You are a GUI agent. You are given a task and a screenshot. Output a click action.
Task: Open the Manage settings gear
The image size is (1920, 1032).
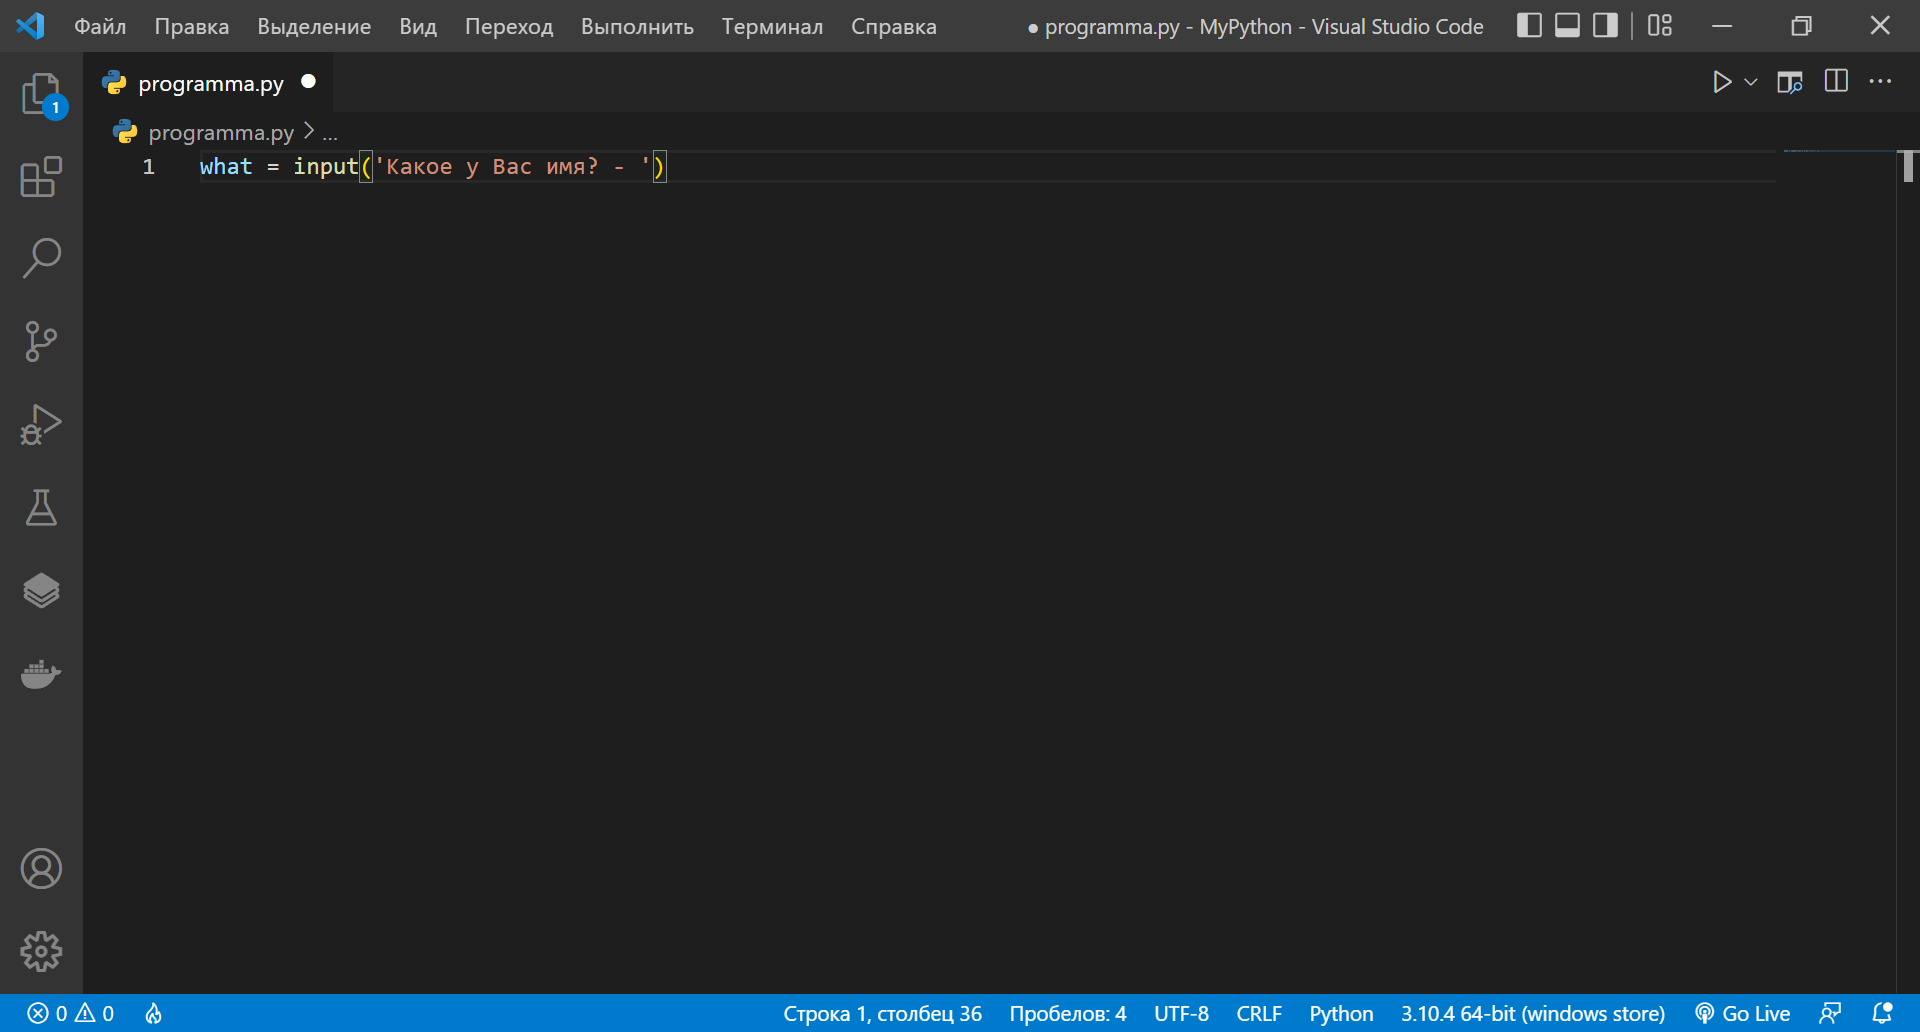point(41,951)
